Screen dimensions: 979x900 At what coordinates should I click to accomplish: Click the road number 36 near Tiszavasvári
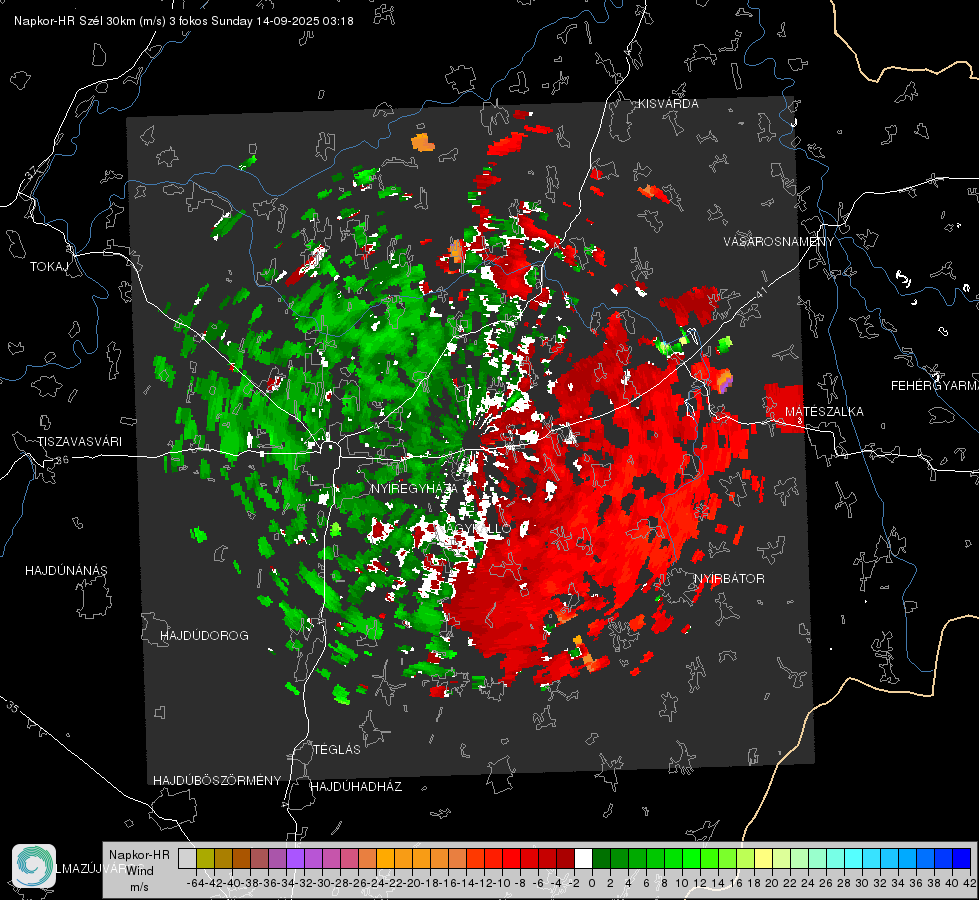pos(62,460)
